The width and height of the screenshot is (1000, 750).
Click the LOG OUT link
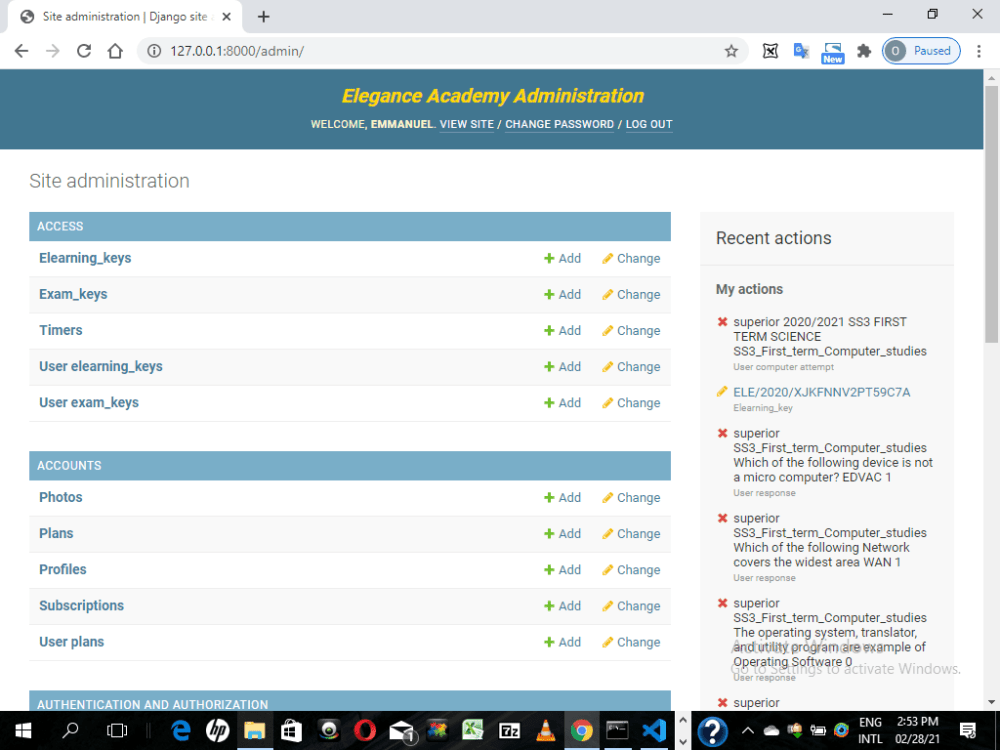coord(648,124)
